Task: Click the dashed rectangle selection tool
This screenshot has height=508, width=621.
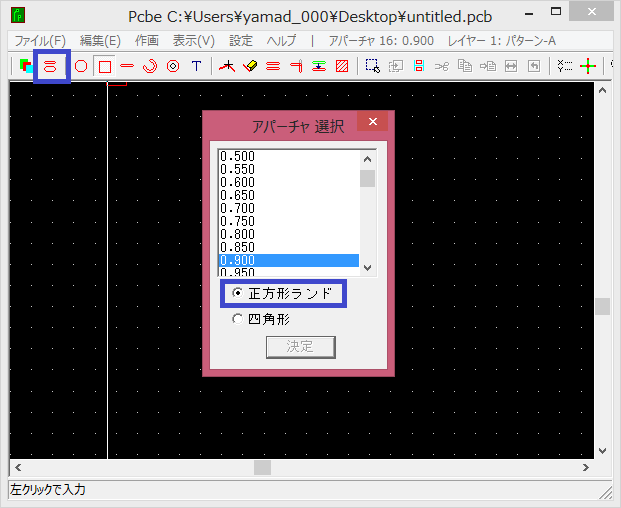Action: 372,67
